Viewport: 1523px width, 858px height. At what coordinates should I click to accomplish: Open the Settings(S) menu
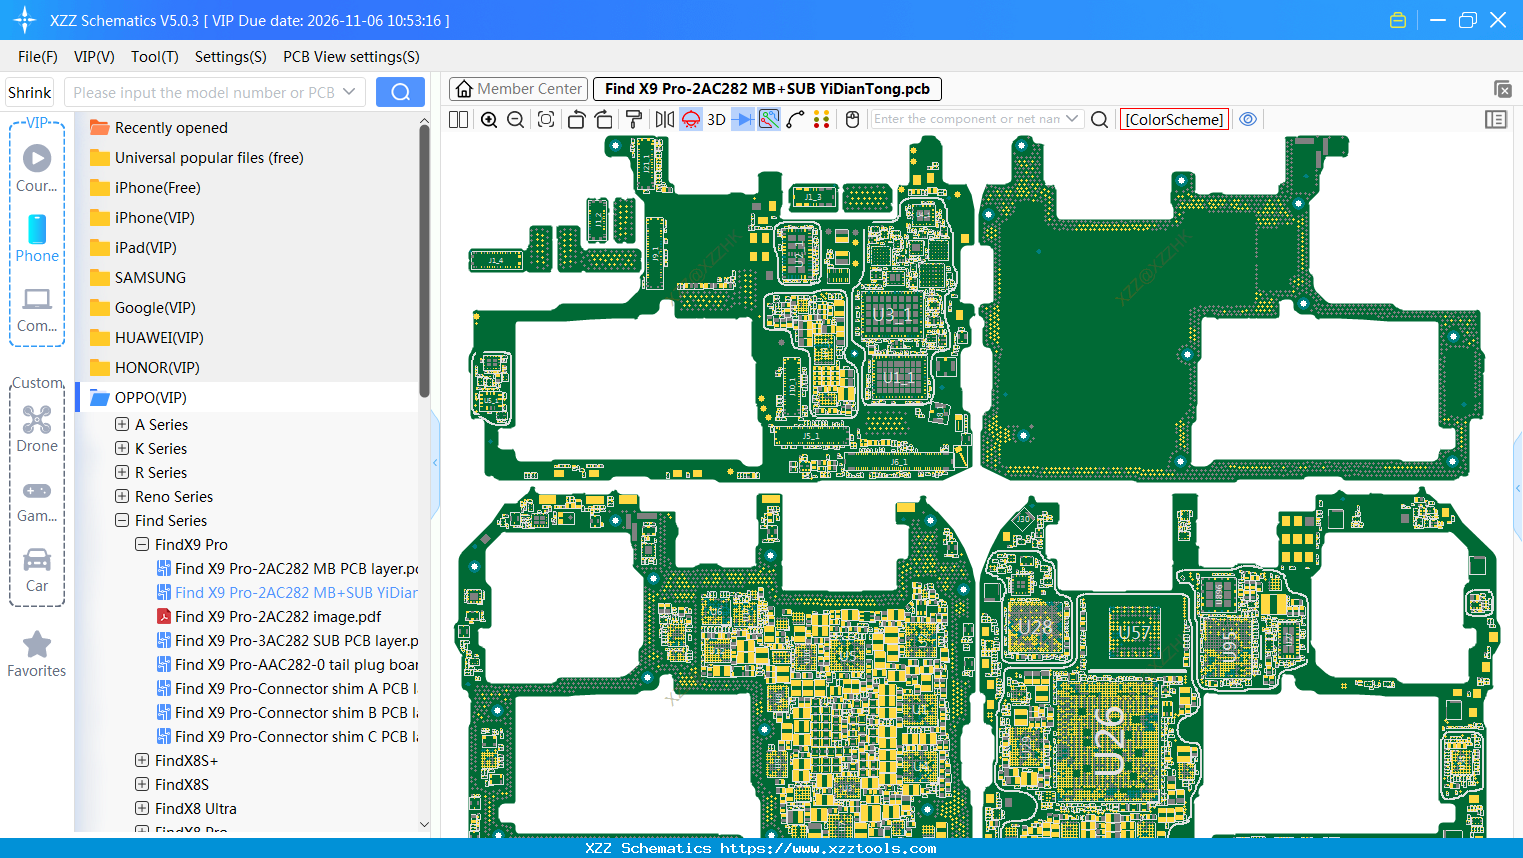230,57
